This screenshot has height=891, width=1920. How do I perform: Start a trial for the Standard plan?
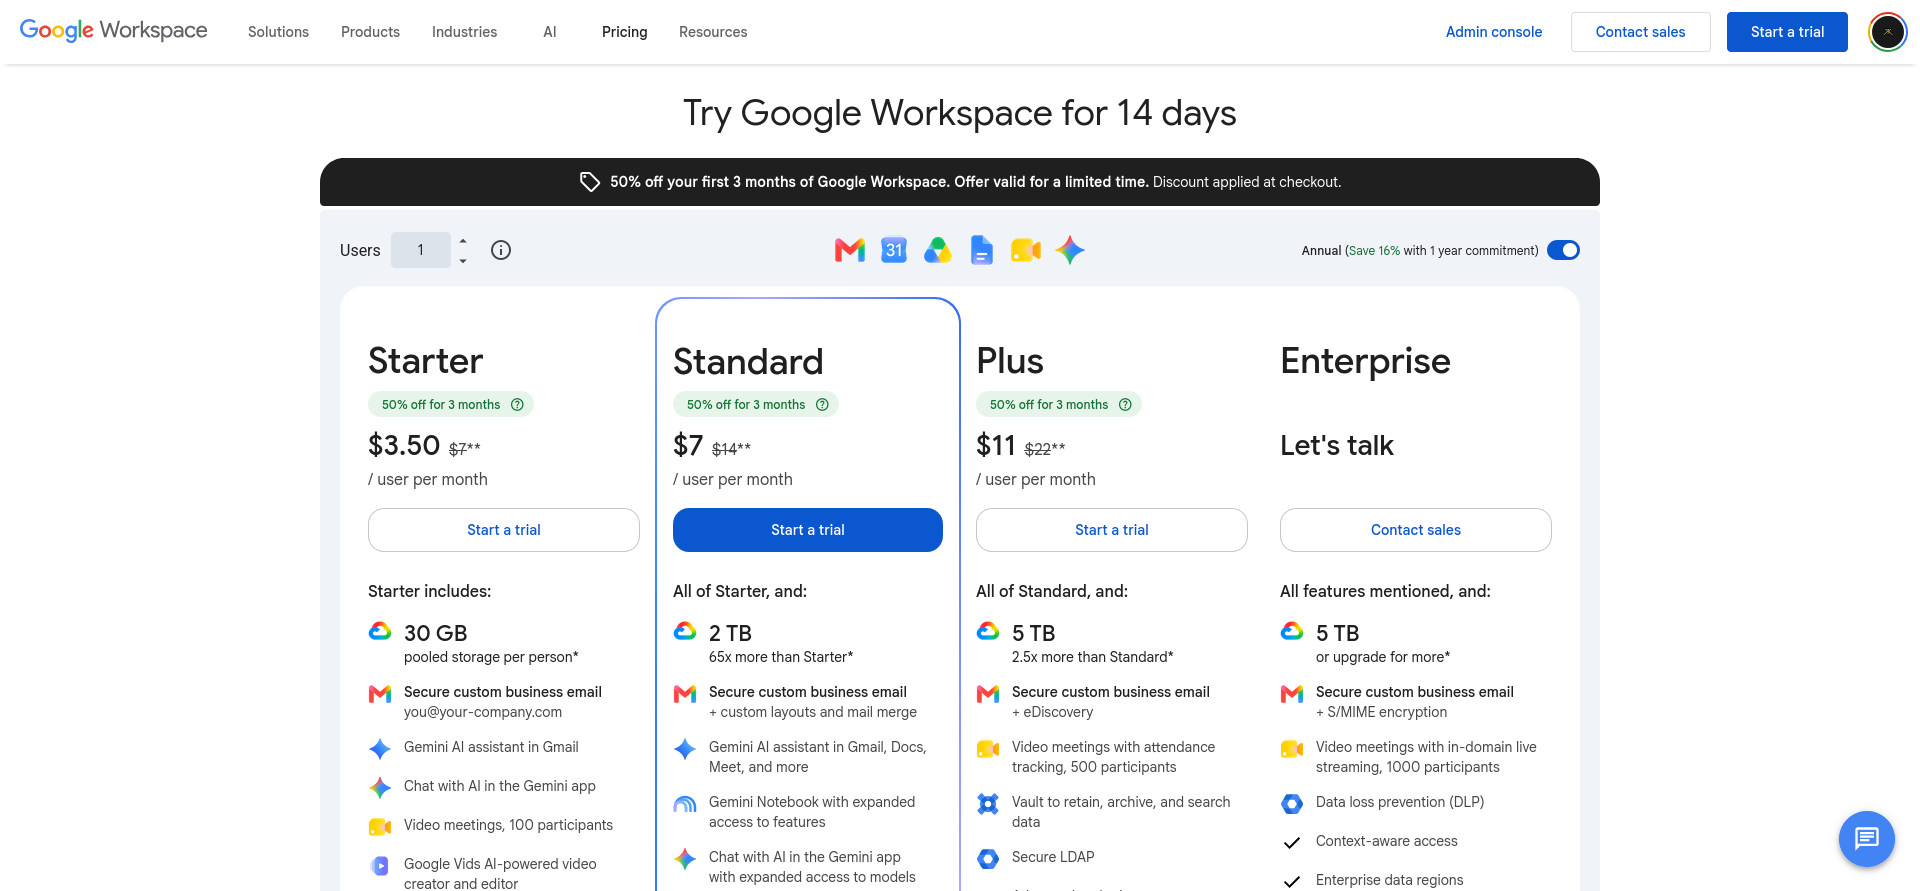pyautogui.click(x=808, y=530)
